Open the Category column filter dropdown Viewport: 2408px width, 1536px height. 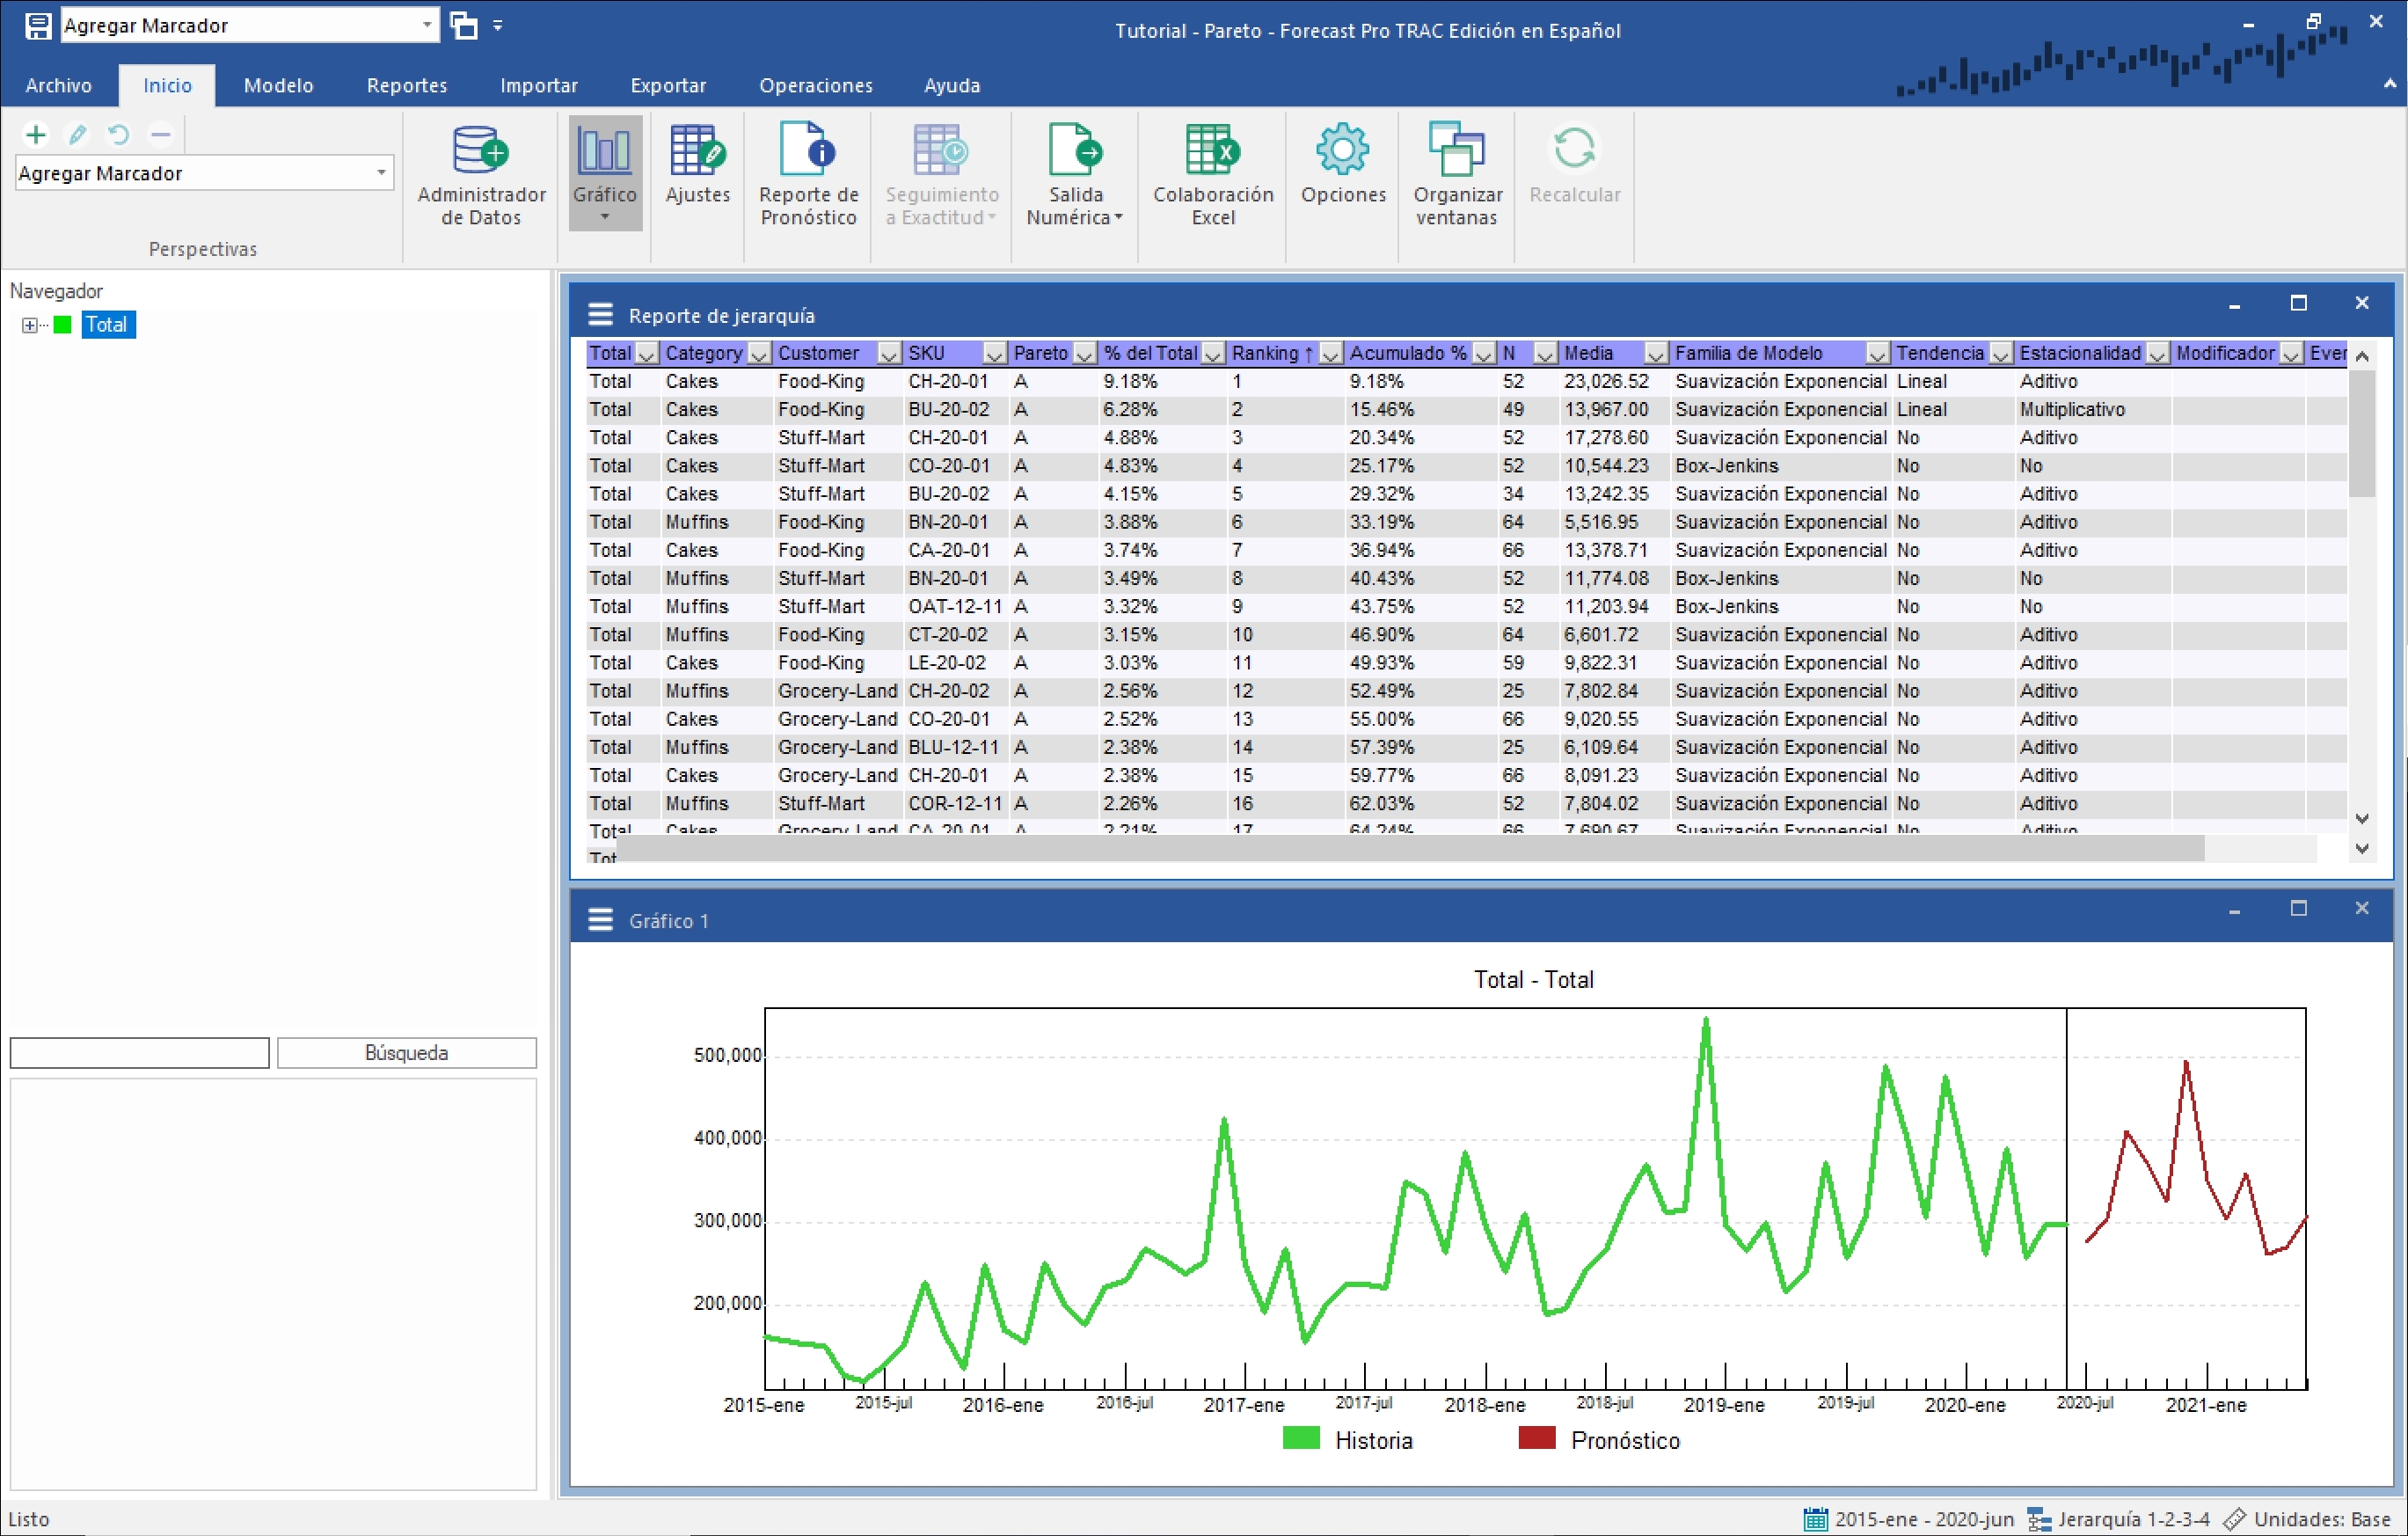tap(759, 354)
